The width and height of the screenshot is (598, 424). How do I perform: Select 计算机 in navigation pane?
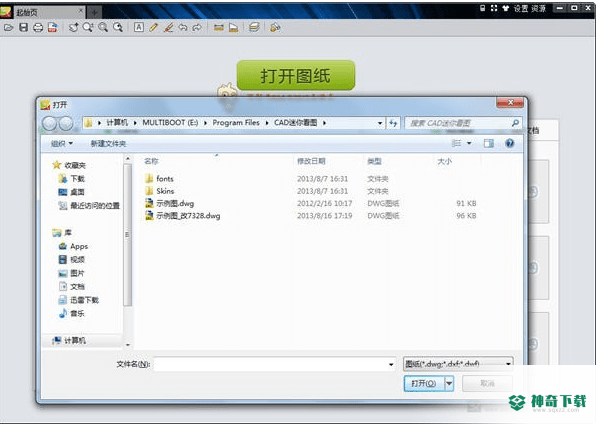tap(69, 340)
